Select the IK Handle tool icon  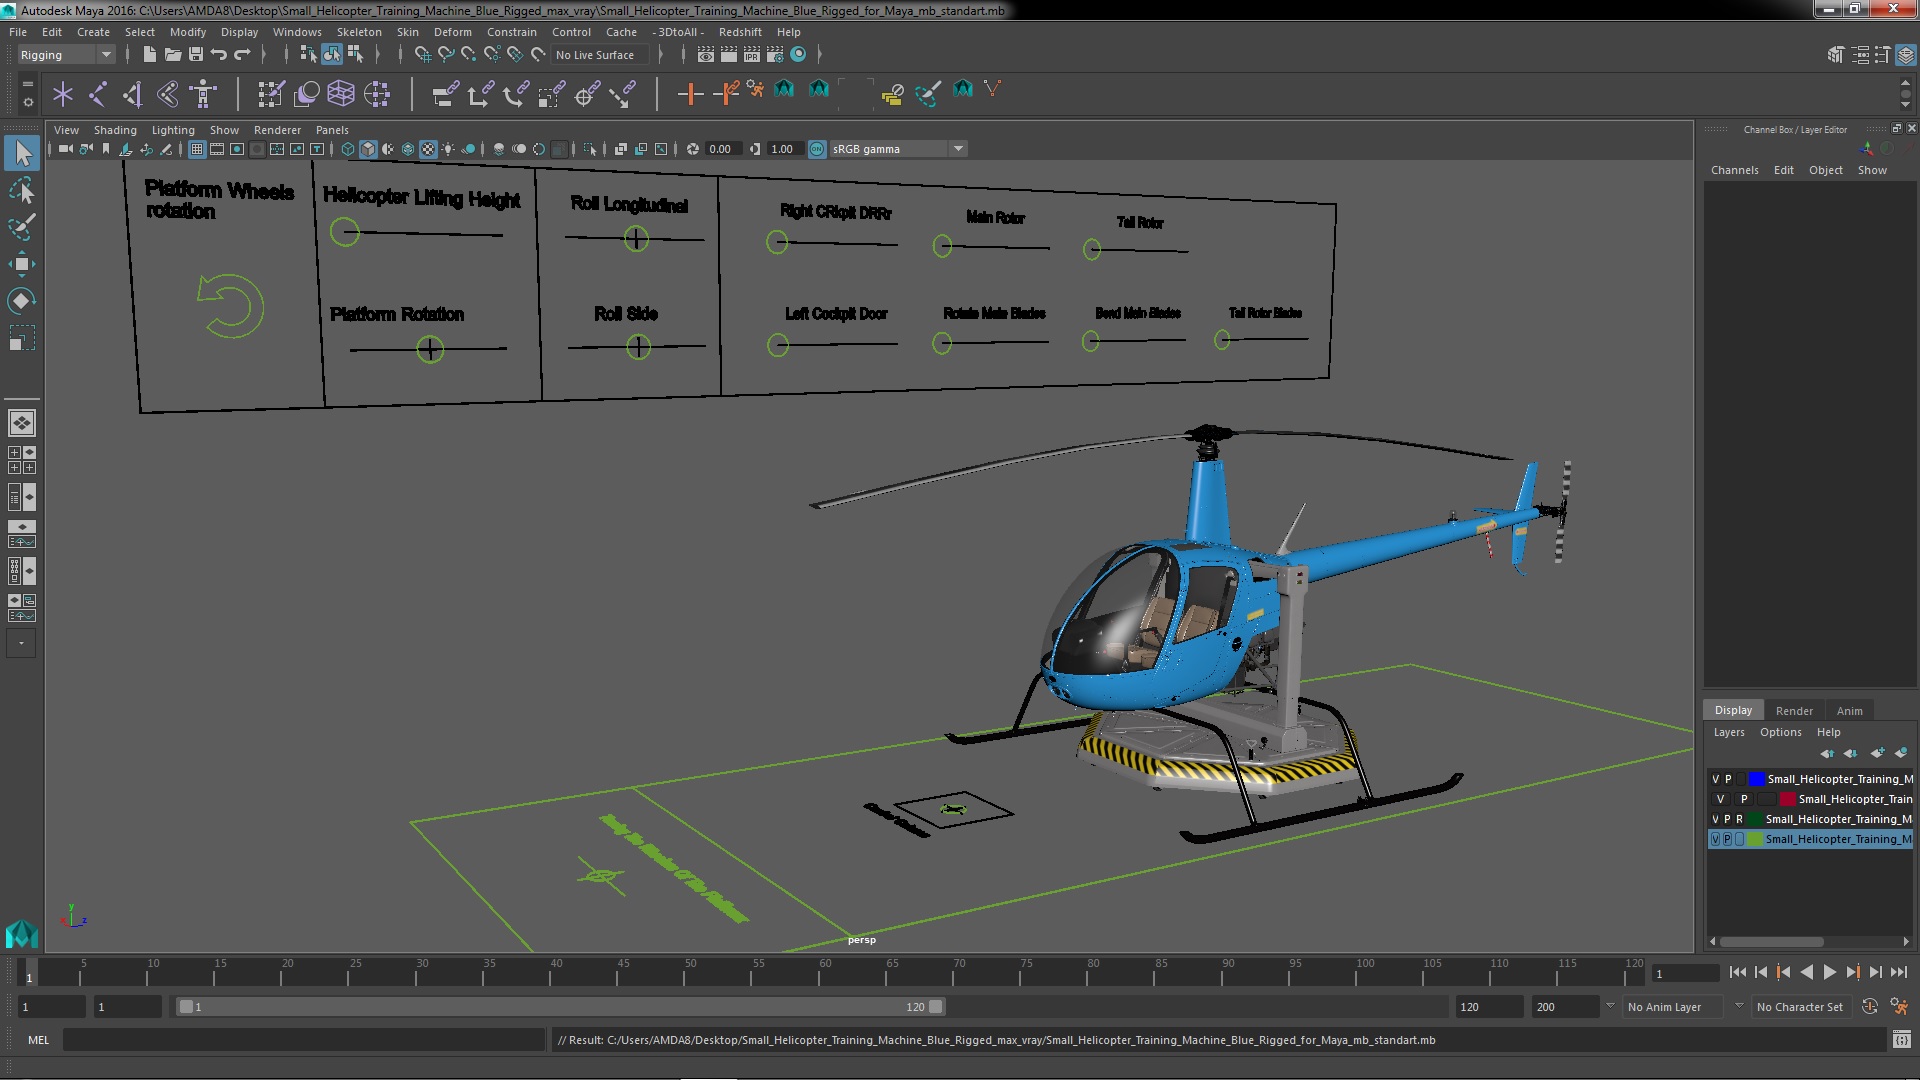pyautogui.click(x=168, y=94)
